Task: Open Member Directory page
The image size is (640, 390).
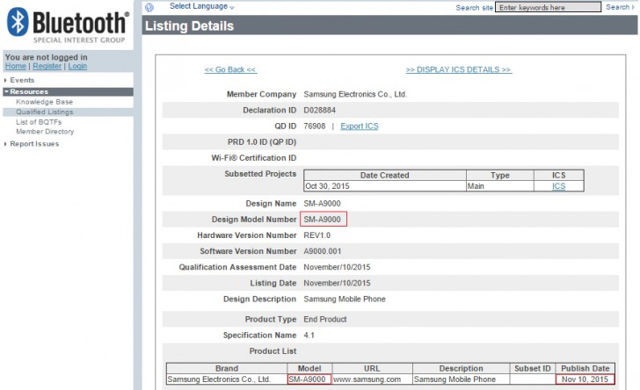Action: (x=45, y=131)
